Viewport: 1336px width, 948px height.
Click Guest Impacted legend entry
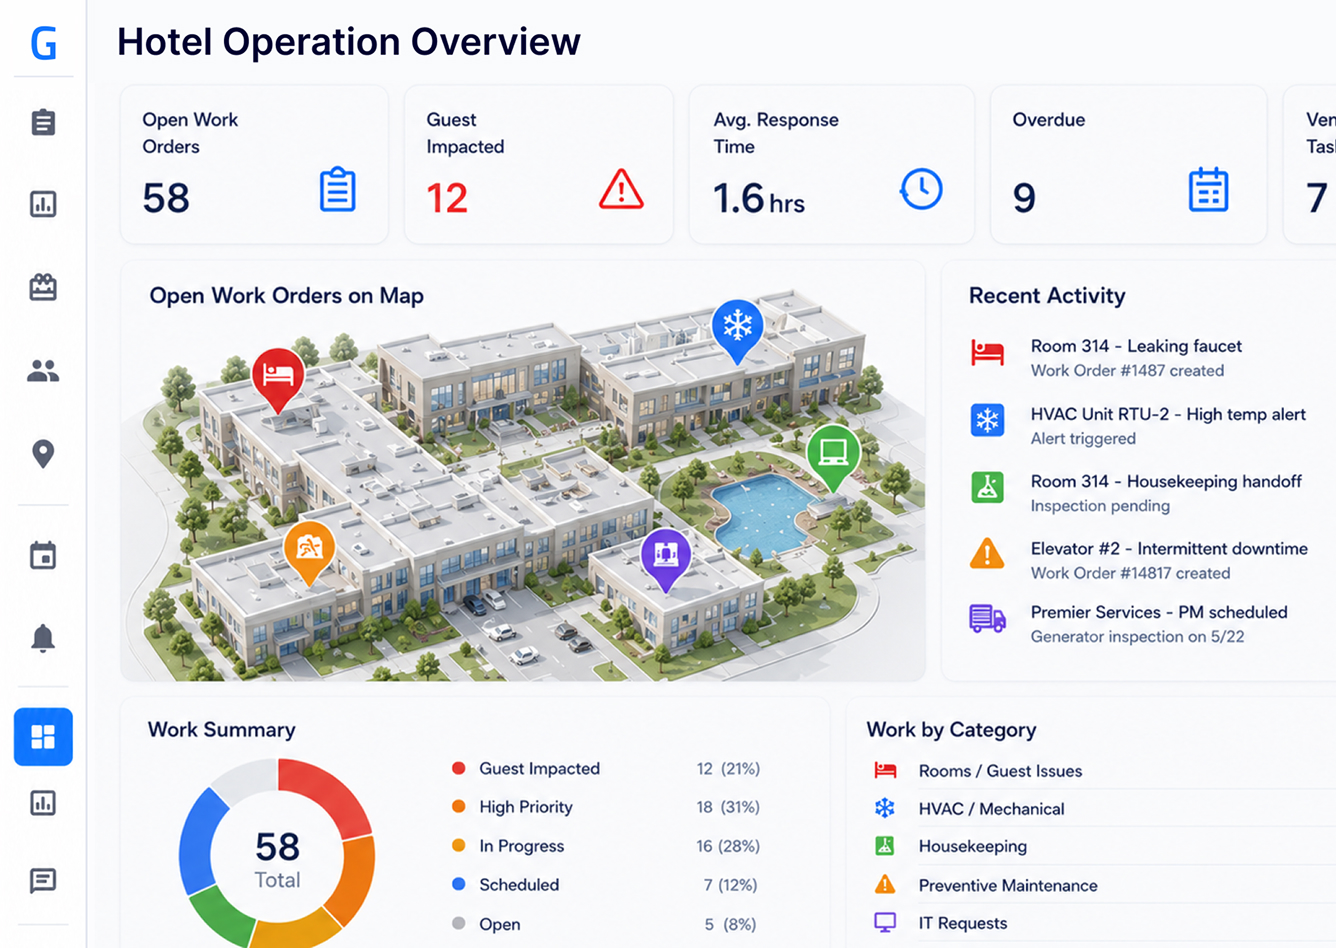coord(605,768)
